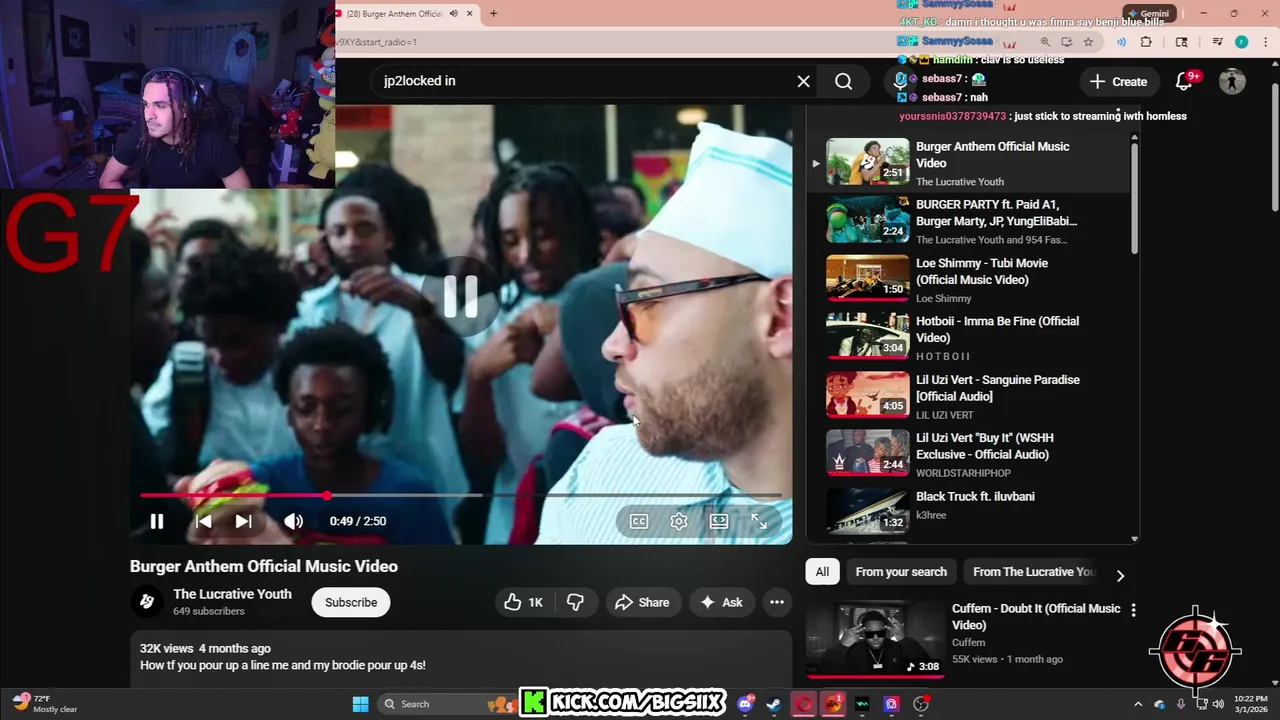This screenshot has width=1280, height=720.
Task: Open the browser zoom magnifier icon
Action: [x=1045, y=42]
